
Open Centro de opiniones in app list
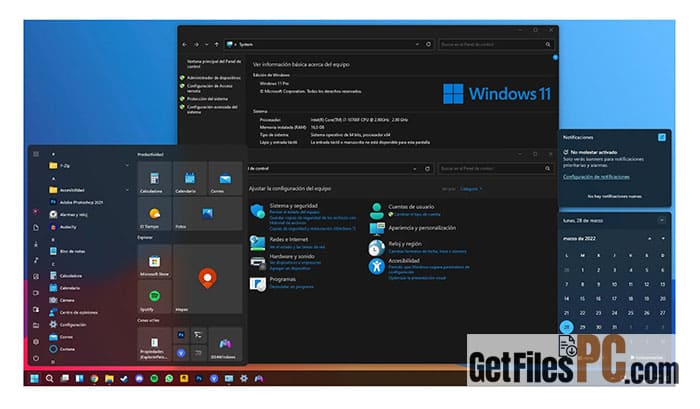click(78, 312)
